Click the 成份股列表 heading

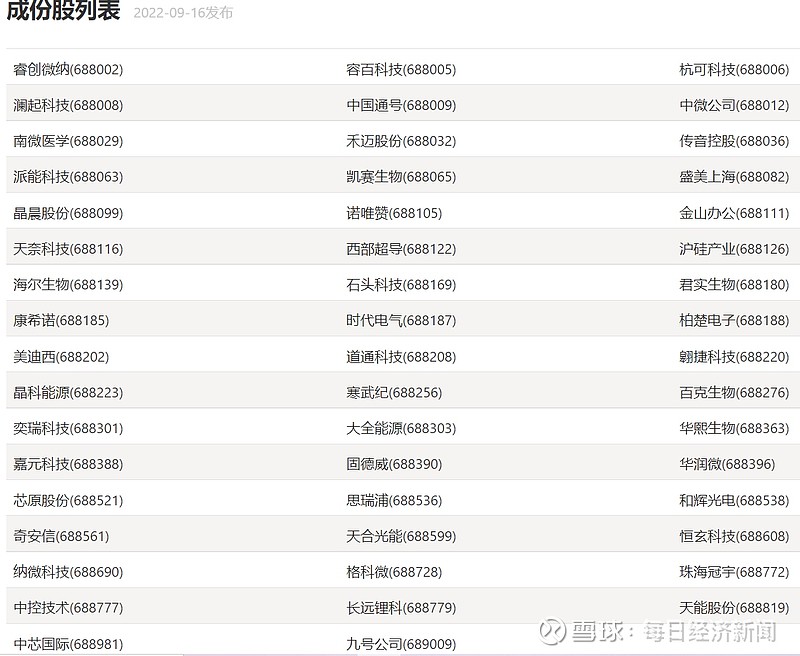63,10
